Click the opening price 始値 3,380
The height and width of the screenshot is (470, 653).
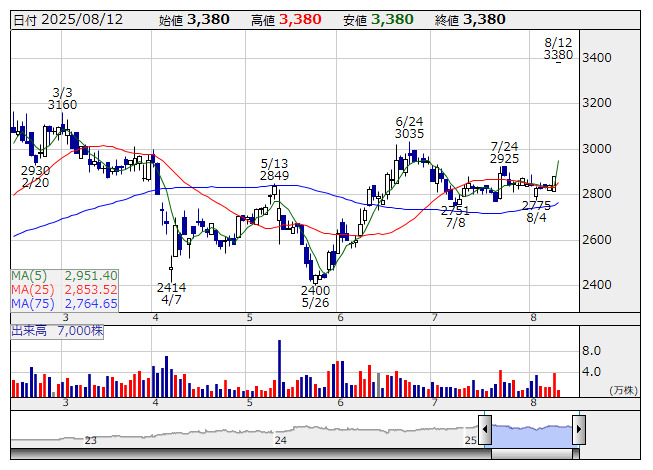194,20
